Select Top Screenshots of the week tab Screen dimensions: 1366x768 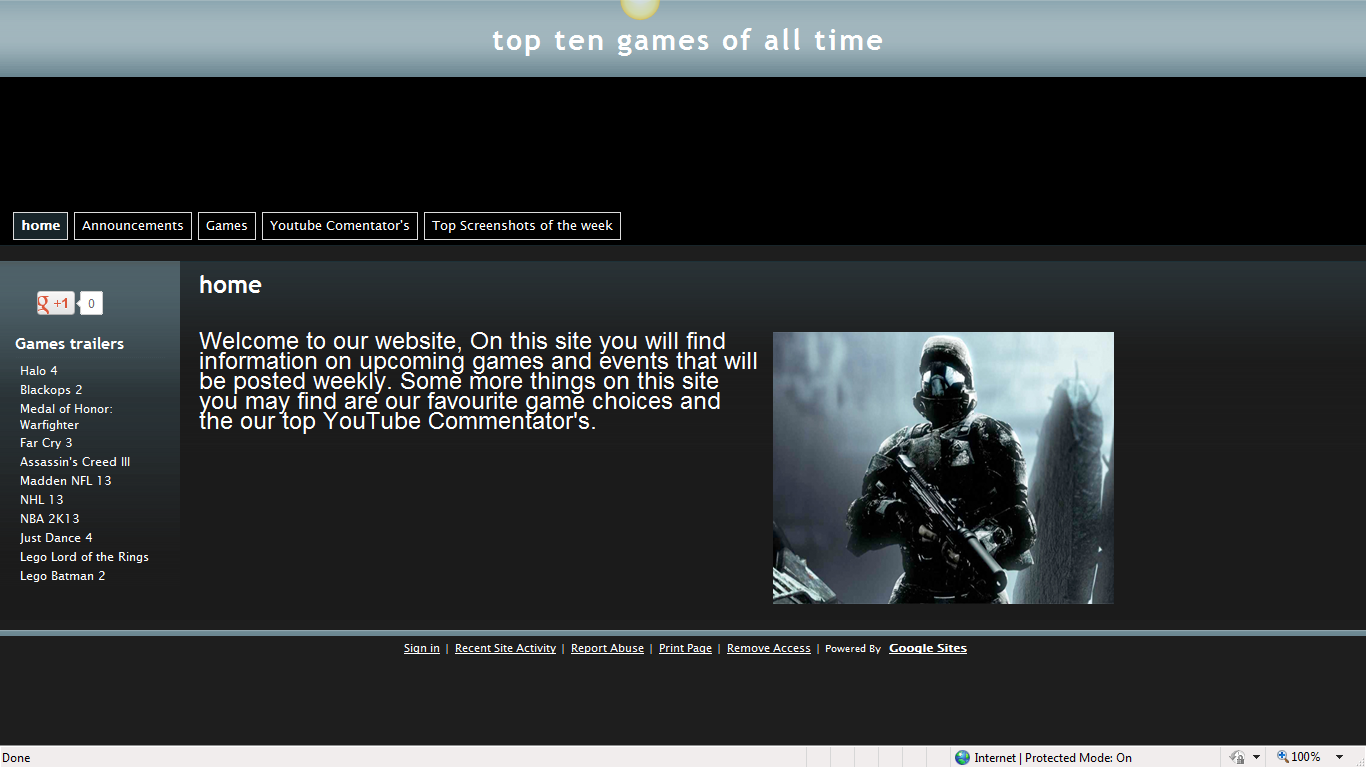[x=522, y=226]
